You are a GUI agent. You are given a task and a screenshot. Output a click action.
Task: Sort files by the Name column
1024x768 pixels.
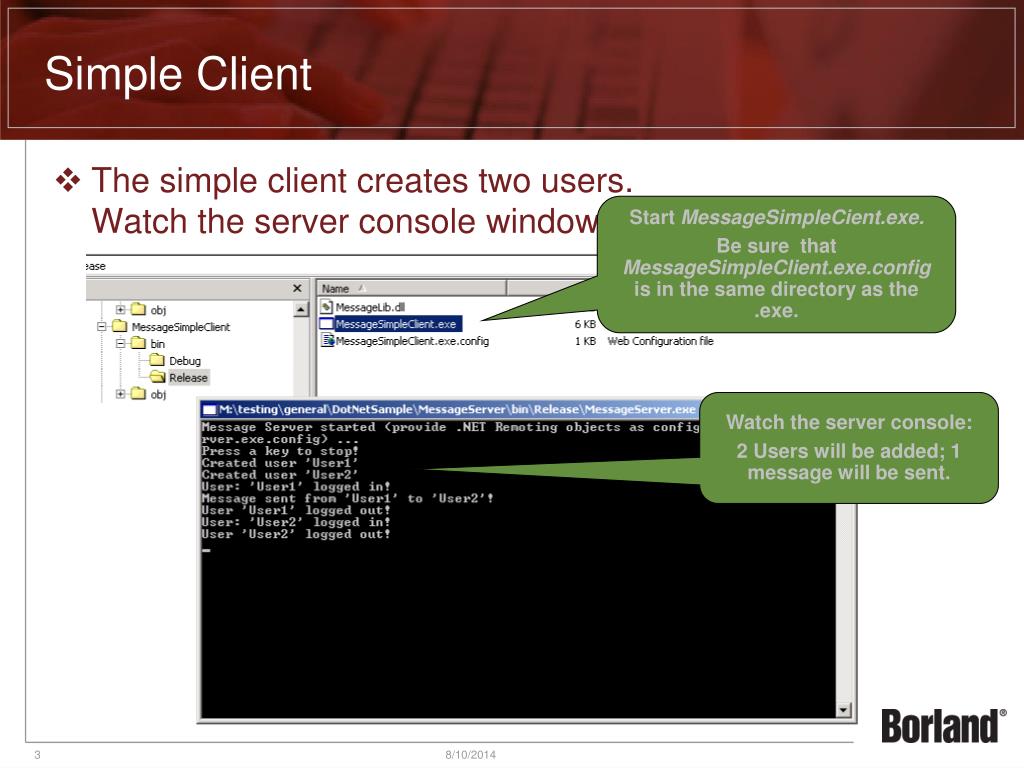pos(411,288)
